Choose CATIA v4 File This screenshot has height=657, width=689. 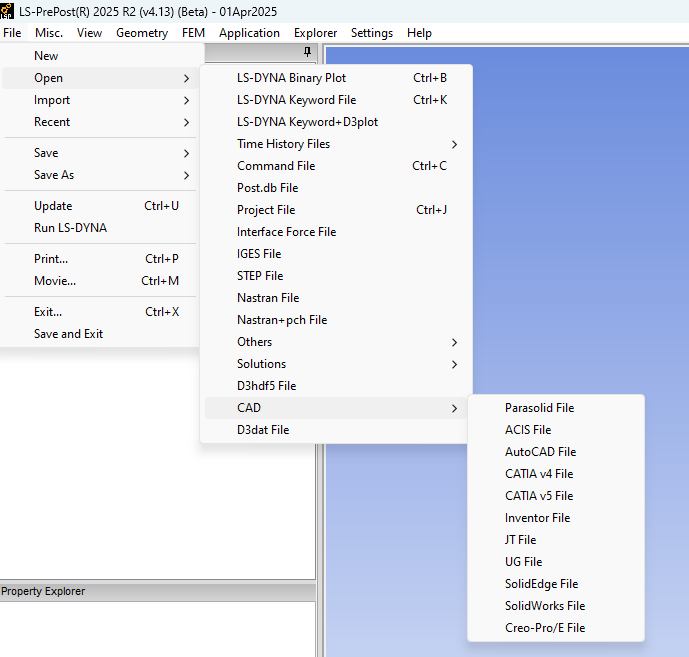click(556, 474)
